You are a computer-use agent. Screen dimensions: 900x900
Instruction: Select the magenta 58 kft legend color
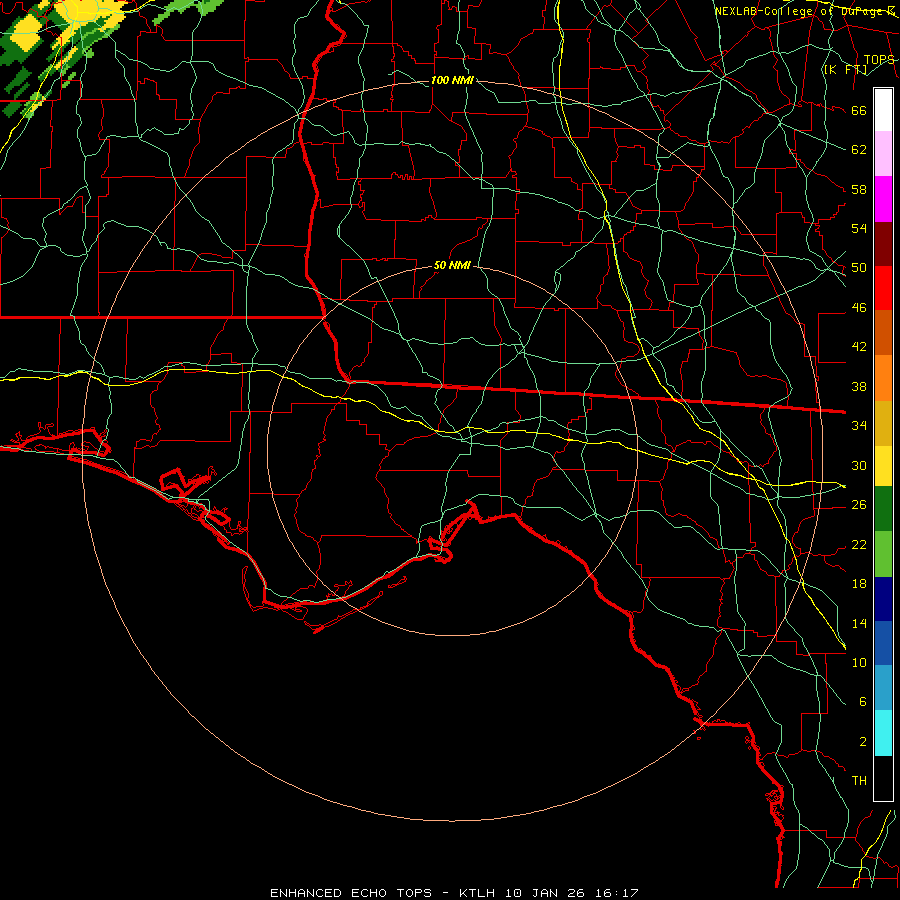[x=883, y=199]
